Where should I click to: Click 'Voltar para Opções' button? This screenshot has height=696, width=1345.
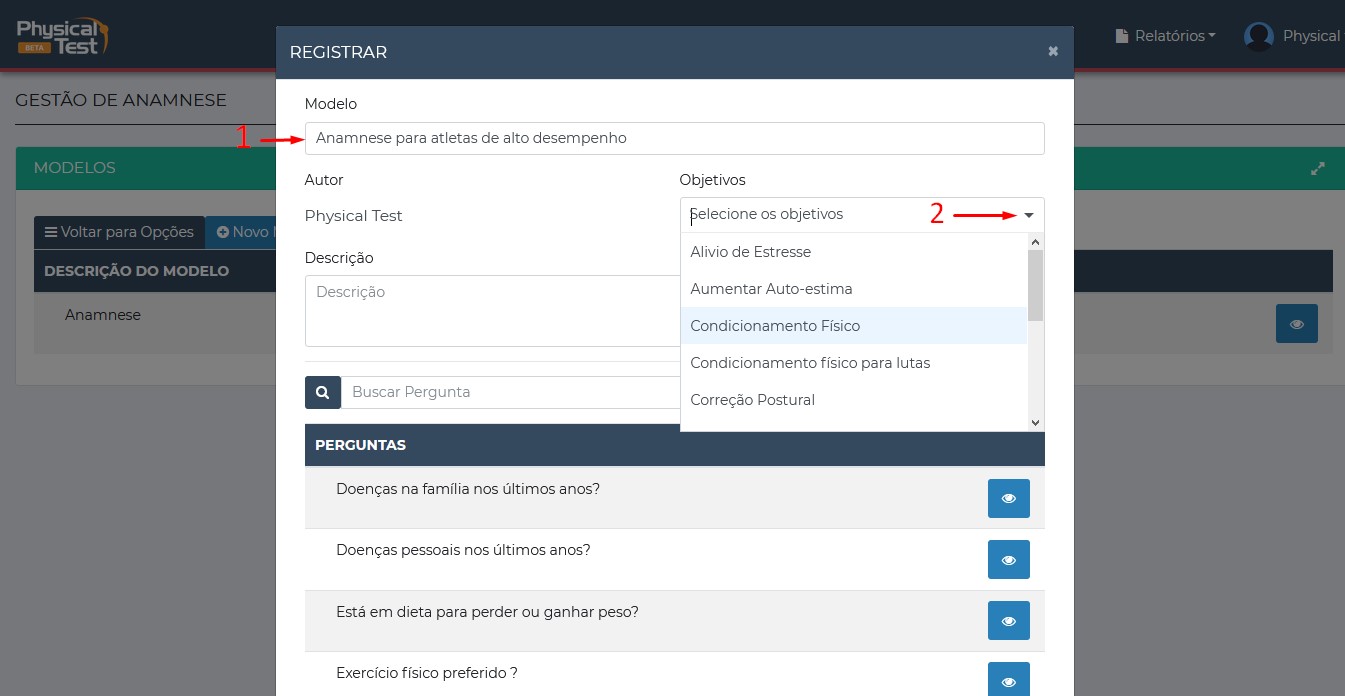[119, 232]
